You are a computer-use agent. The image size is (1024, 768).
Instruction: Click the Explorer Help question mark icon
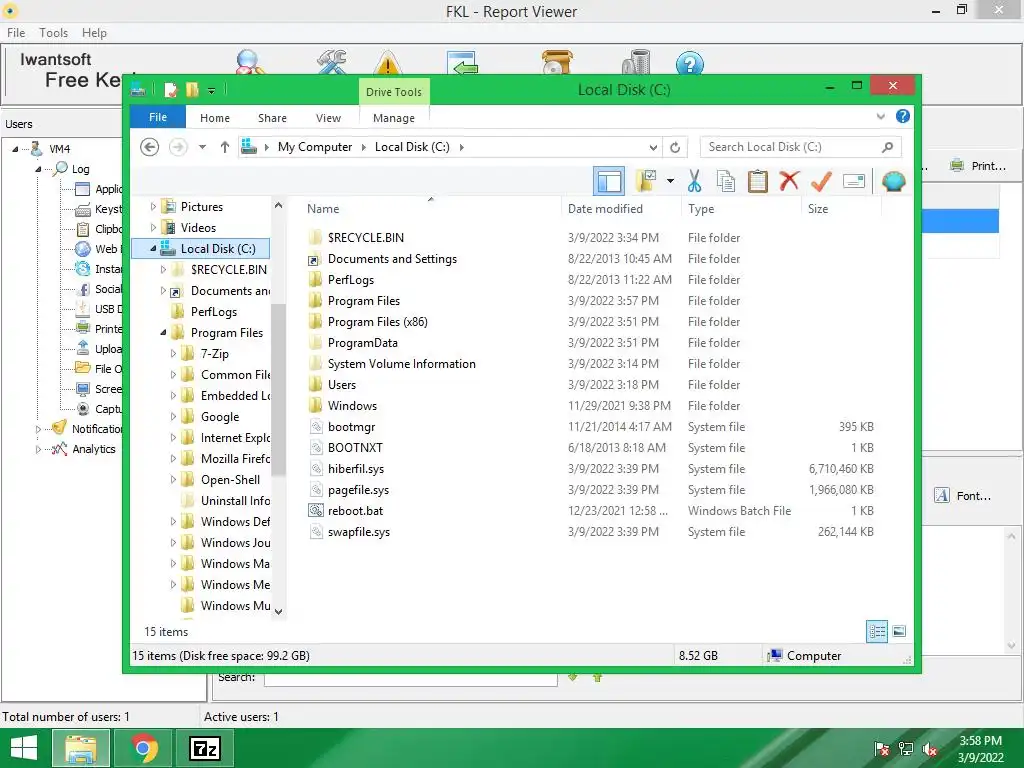click(903, 116)
